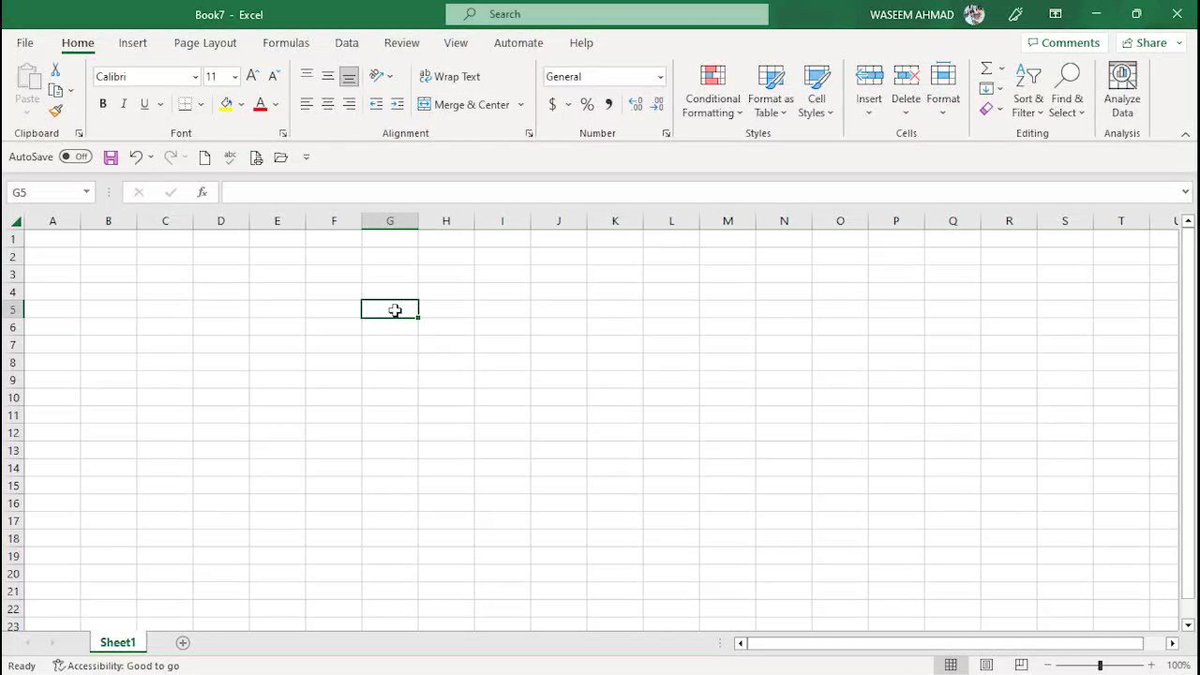Image resolution: width=1200 pixels, height=675 pixels.
Task: Toggle Wrap Text
Action: tap(449, 76)
